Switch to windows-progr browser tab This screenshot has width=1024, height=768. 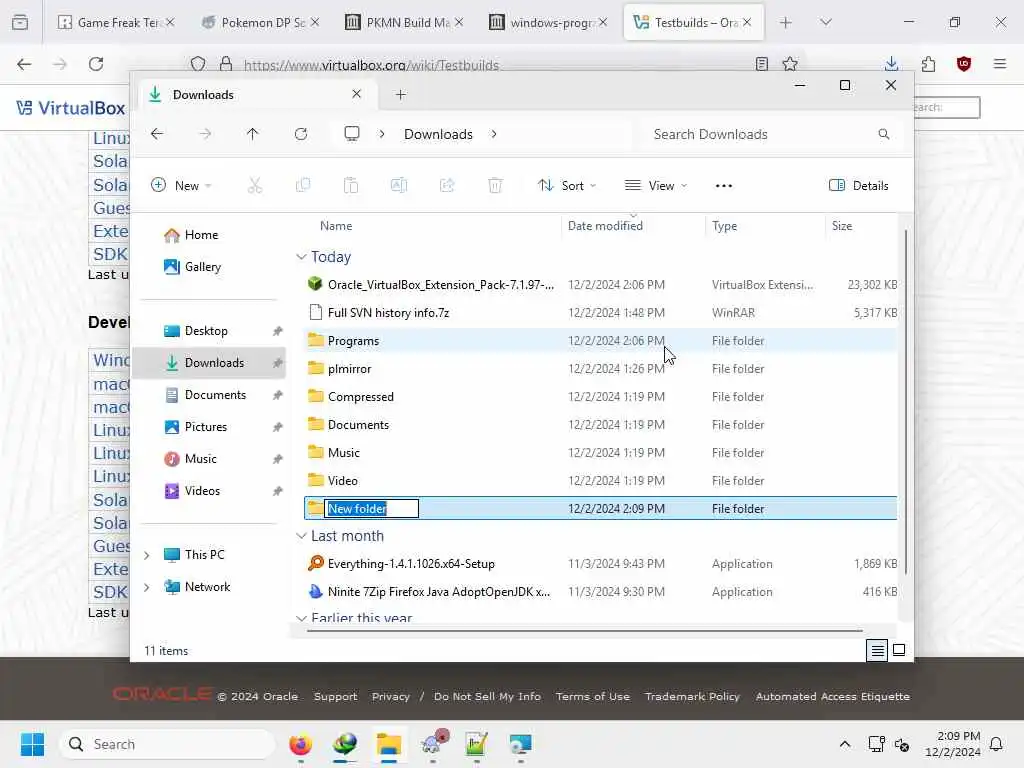[x=549, y=22]
